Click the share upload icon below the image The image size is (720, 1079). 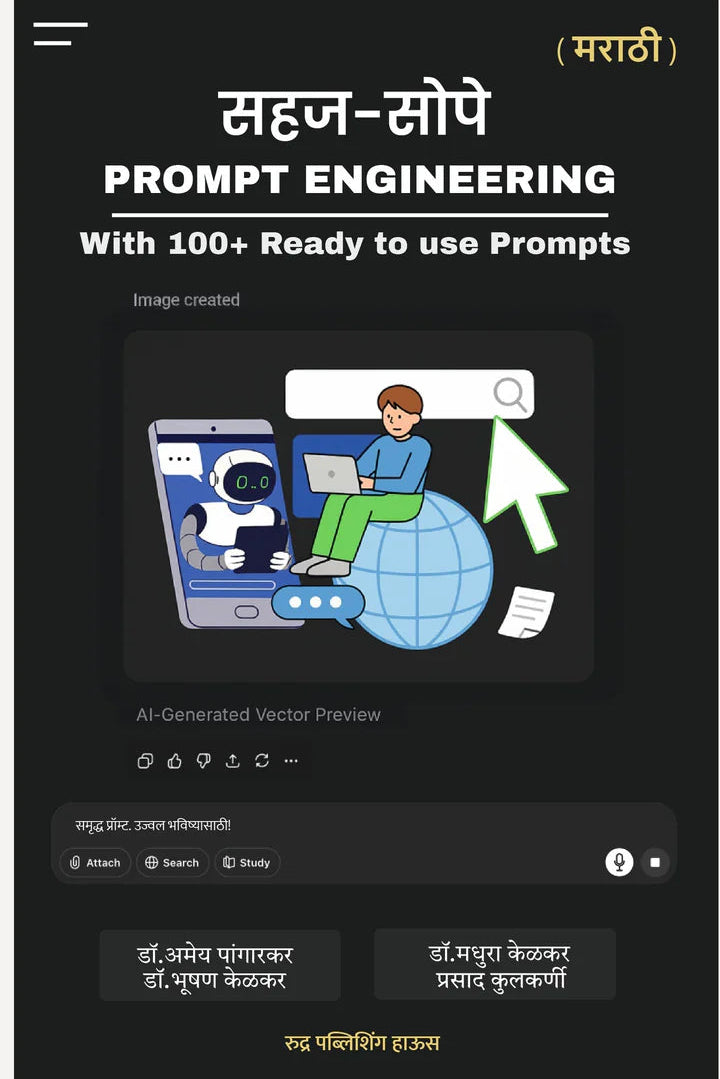(233, 760)
